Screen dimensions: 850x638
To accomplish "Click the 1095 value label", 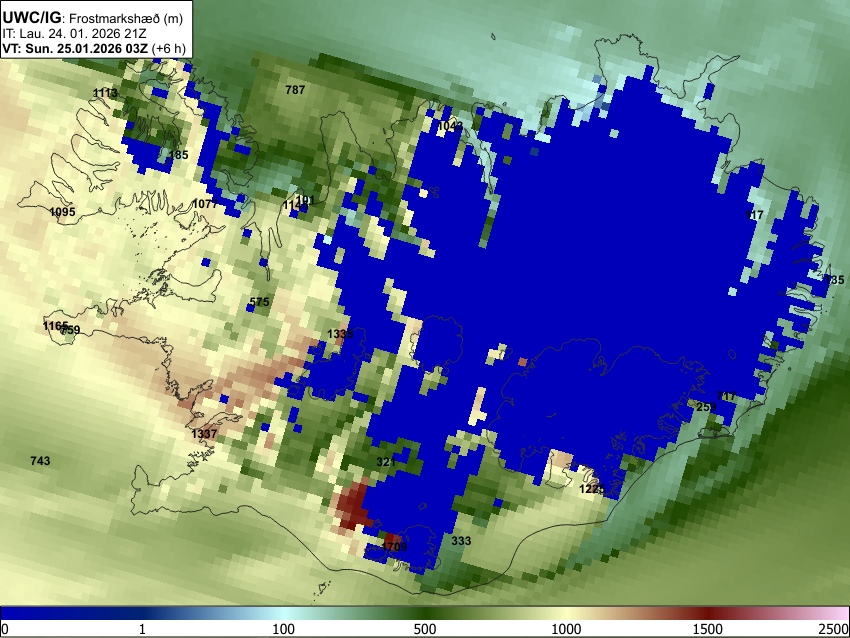I will (62, 212).
